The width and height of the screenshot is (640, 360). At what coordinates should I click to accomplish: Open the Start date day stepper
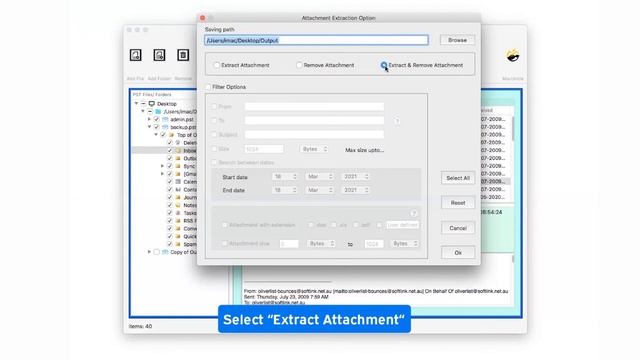(x=285, y=177)
